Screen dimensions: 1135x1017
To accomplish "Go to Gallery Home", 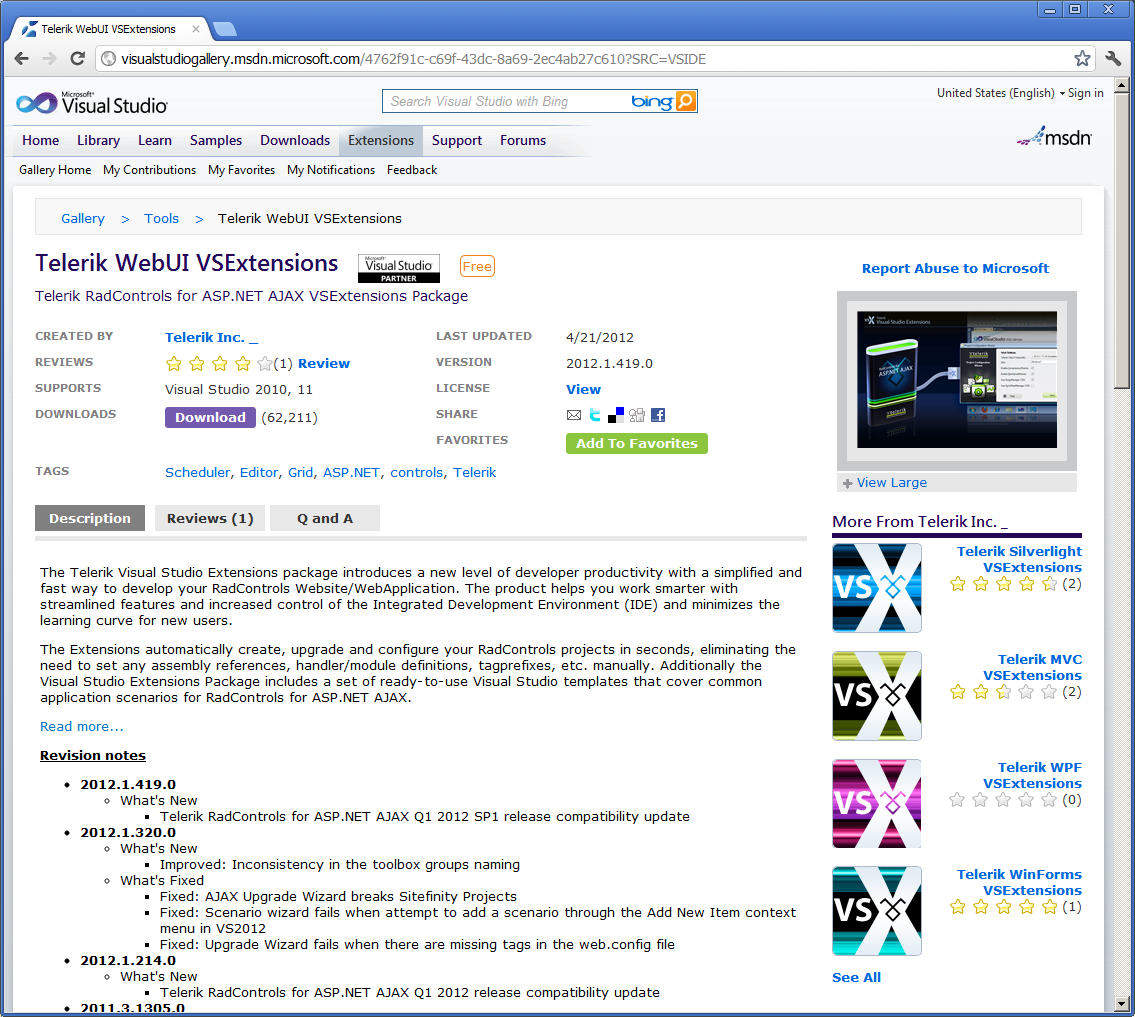I will (x=55, y=170).
